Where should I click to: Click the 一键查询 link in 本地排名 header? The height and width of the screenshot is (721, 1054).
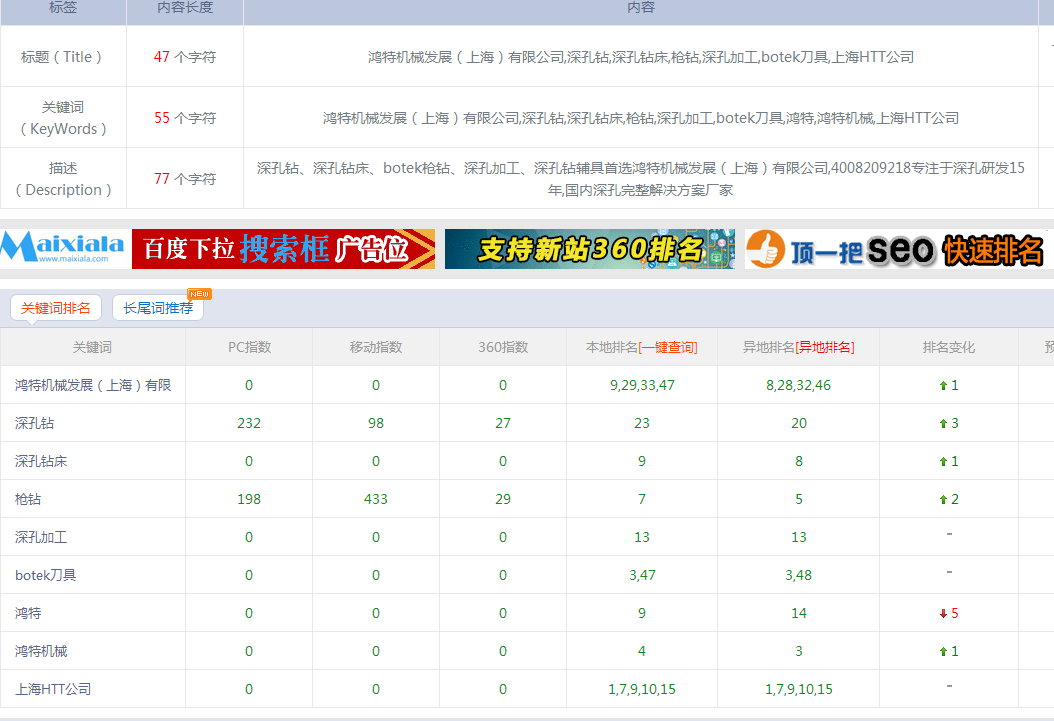[669, 348]
